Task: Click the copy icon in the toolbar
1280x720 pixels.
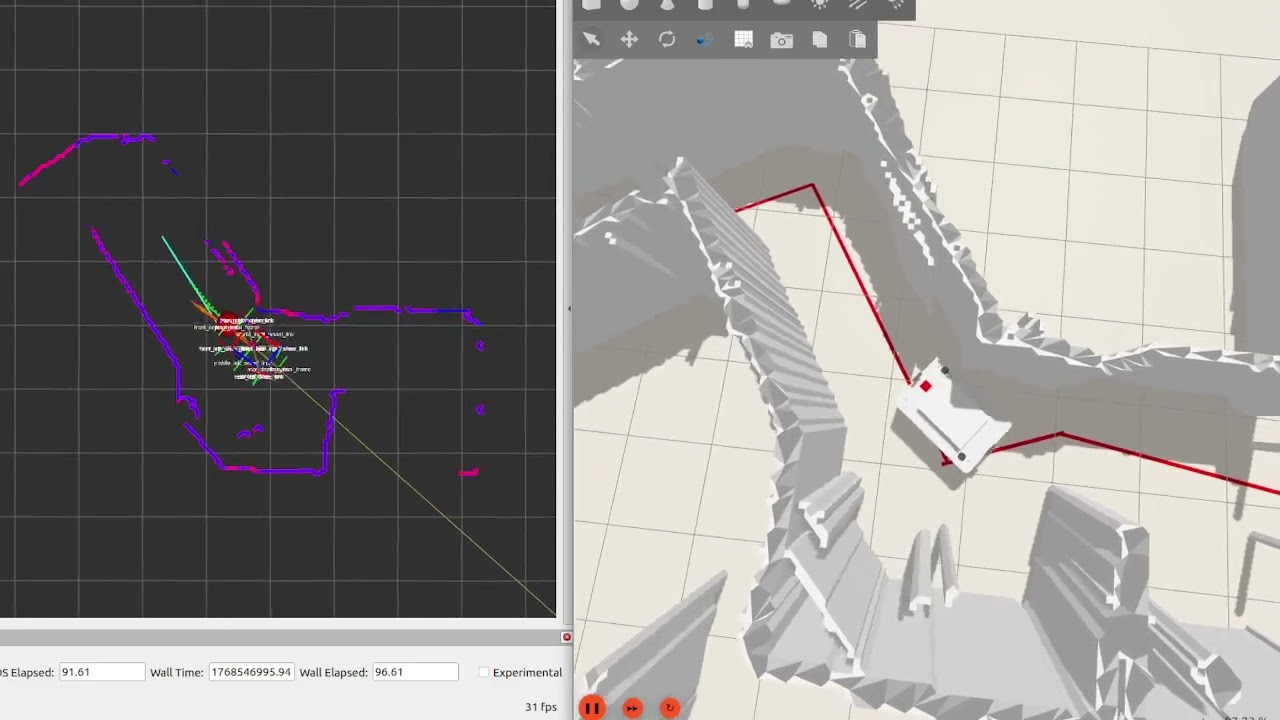Action: [x=820, y=39]
